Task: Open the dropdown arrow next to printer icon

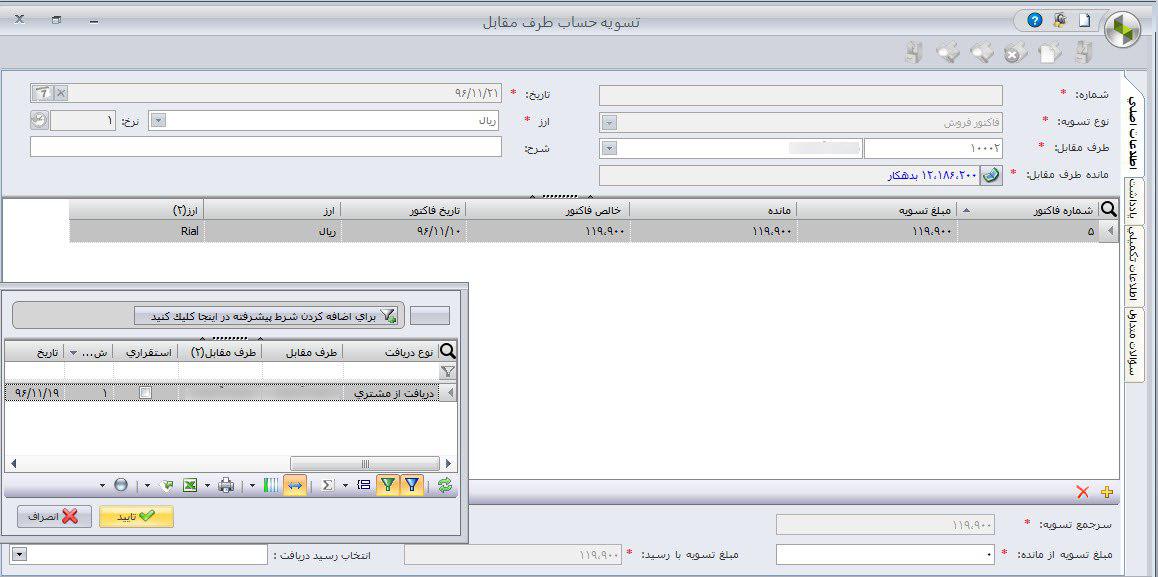Action: pyautogui.click(x=208, y=485)
